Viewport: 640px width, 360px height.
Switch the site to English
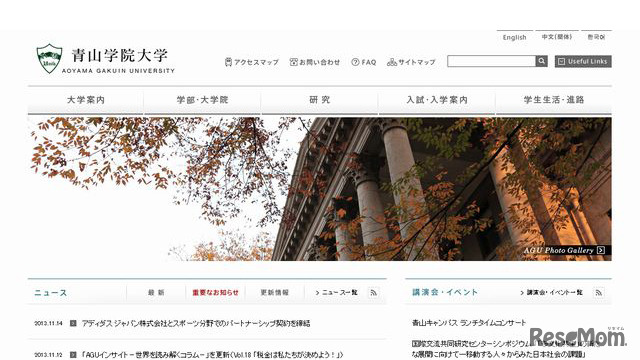pyautogui.click(x=514, y=37)
